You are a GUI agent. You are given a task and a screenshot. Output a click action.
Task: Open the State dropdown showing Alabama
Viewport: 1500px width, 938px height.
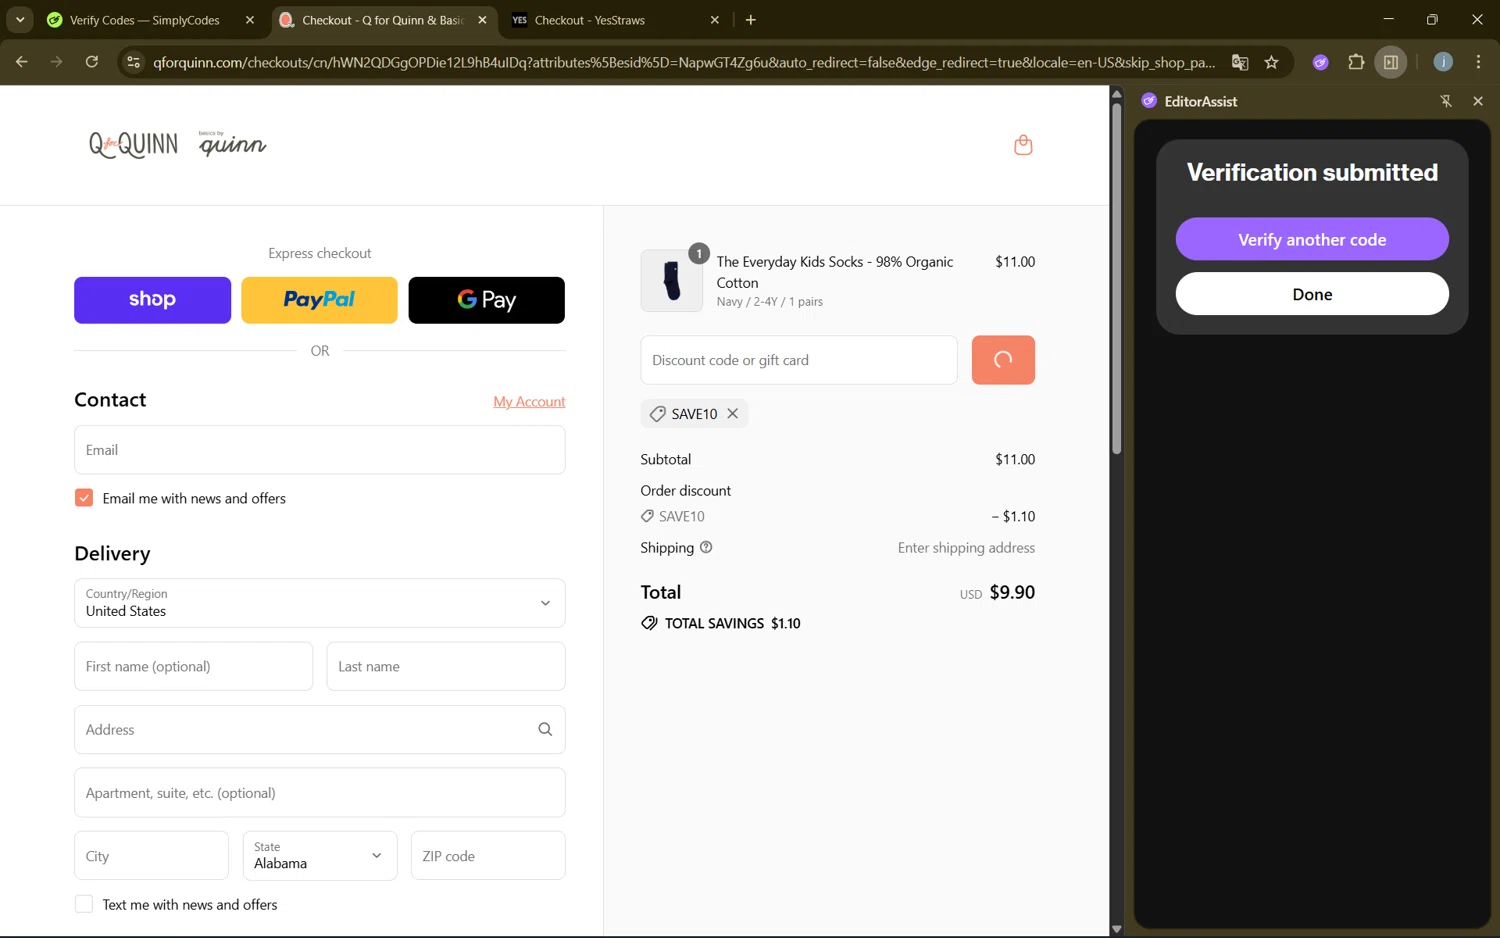pyautogui.click(x=320, y=856)
